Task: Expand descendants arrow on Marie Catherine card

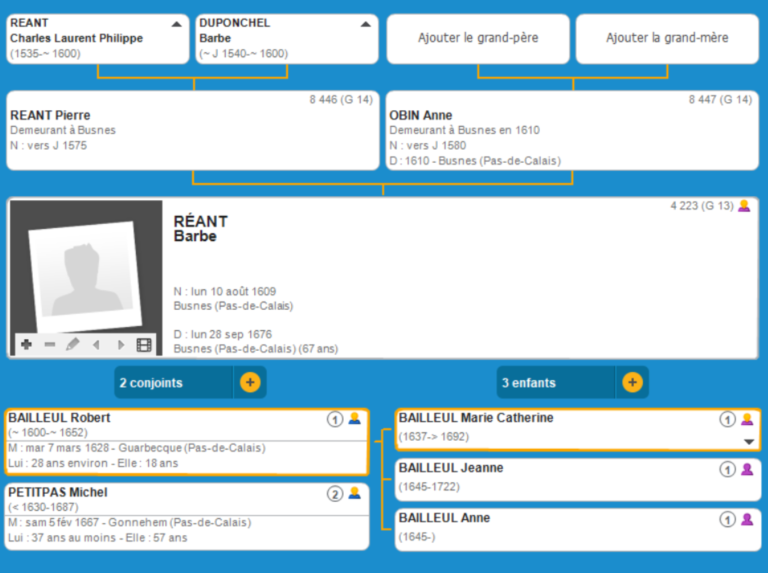Action: (x=747, y=441)
